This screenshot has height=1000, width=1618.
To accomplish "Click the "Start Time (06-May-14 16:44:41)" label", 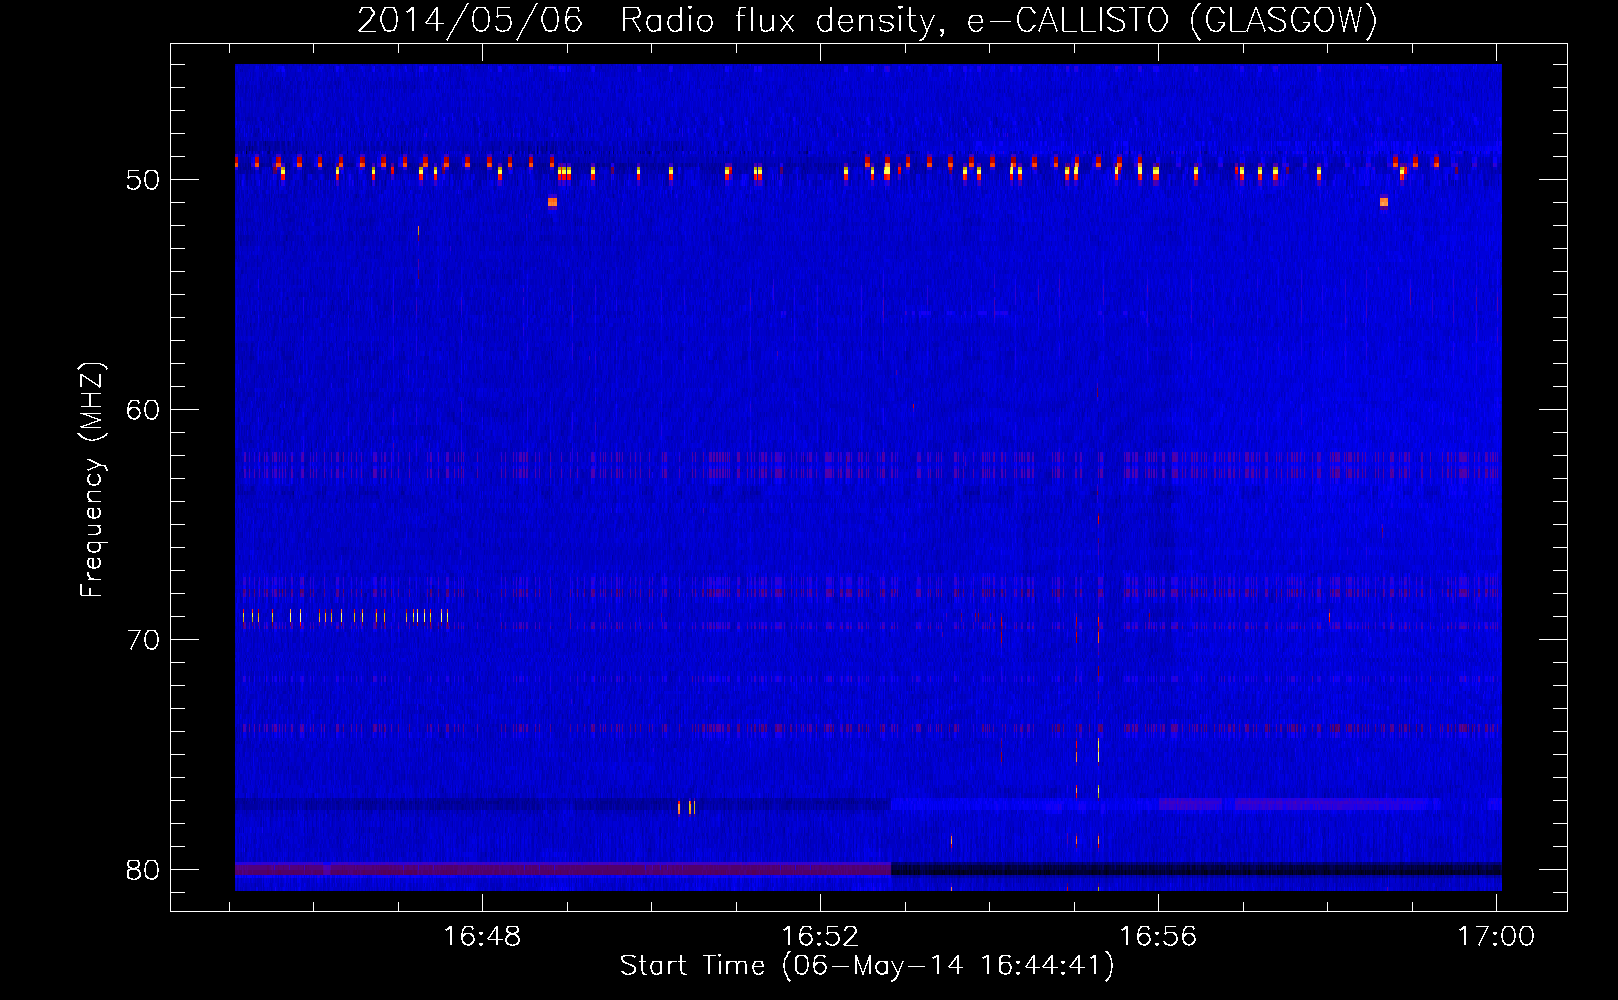I will 867,966.
